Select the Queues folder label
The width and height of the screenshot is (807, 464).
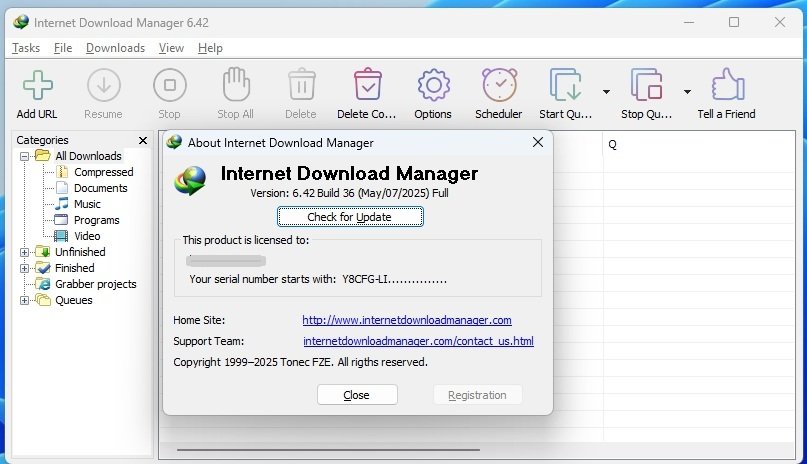[x=74, y=300]
